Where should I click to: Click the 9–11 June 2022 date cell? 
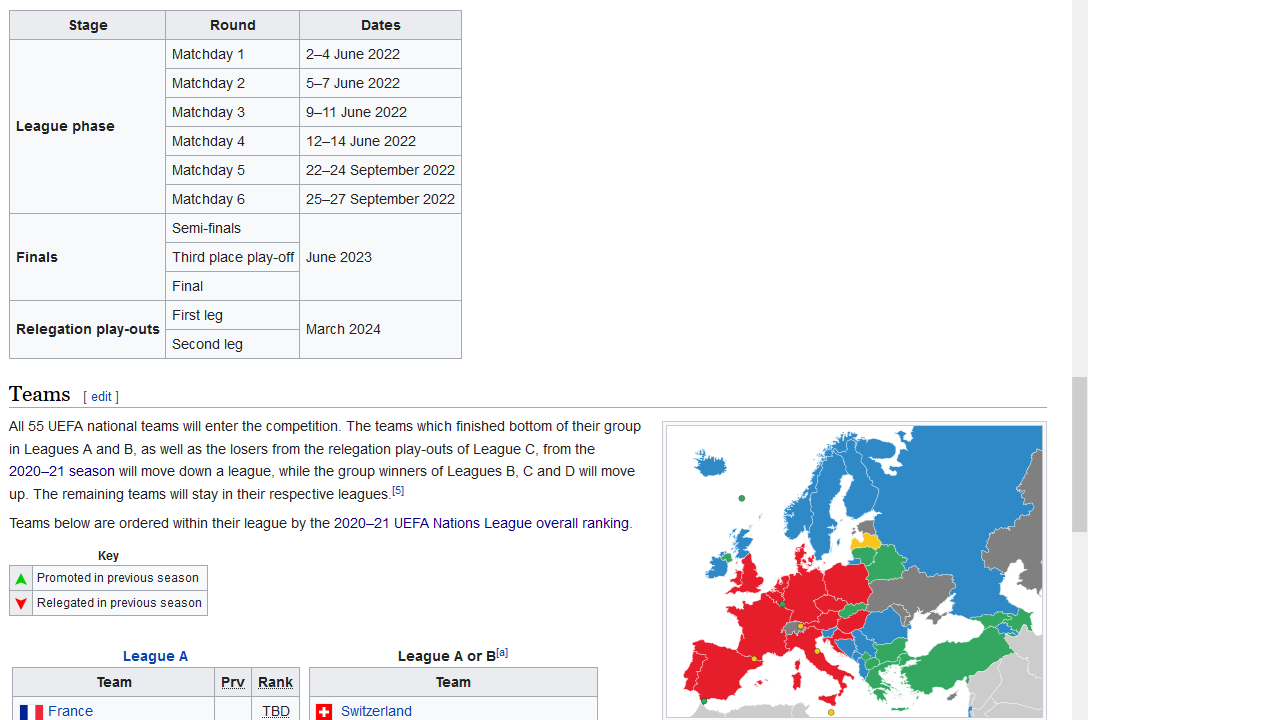click(x=380, y=112)
